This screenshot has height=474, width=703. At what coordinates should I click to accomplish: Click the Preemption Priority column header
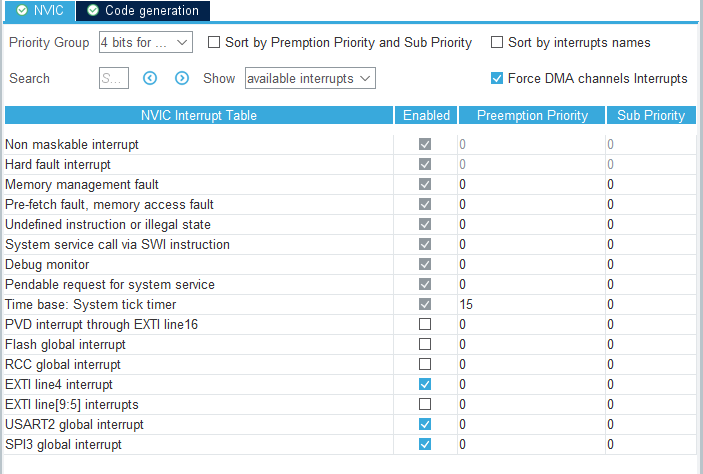pos(531,115)
